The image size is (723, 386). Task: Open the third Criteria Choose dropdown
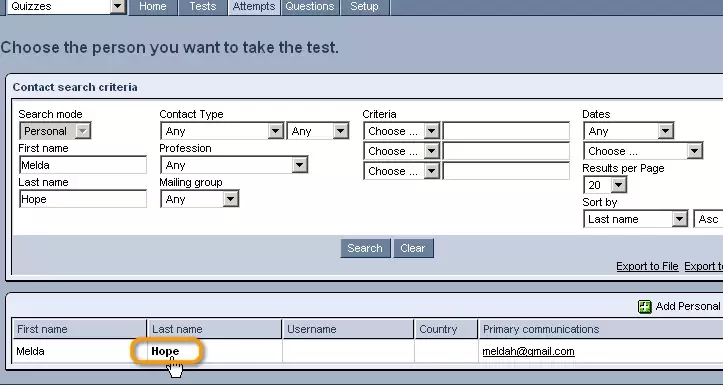(x=402, y=171)
